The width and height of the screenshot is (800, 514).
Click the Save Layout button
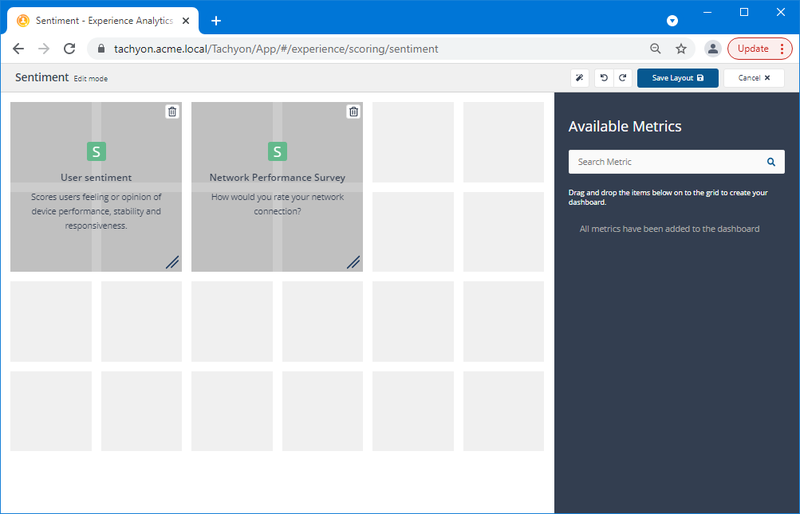(x=678, y=78)
